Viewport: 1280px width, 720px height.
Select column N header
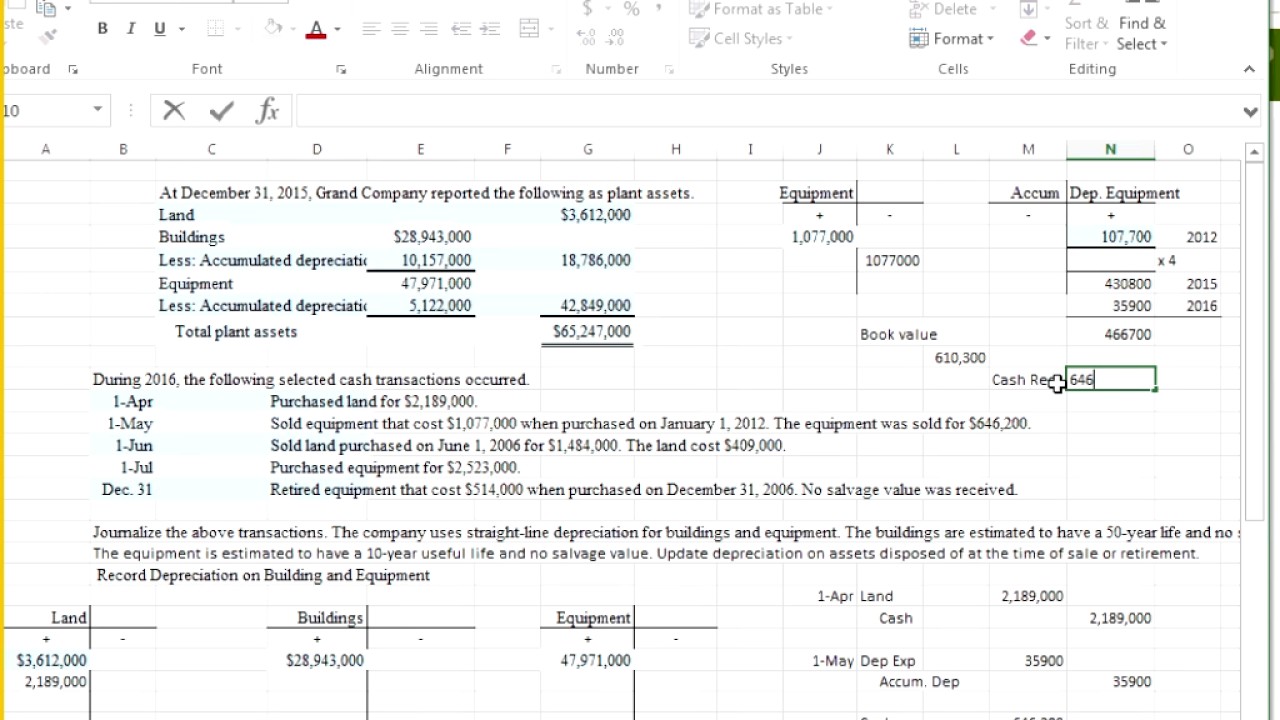click(1110, 149)
